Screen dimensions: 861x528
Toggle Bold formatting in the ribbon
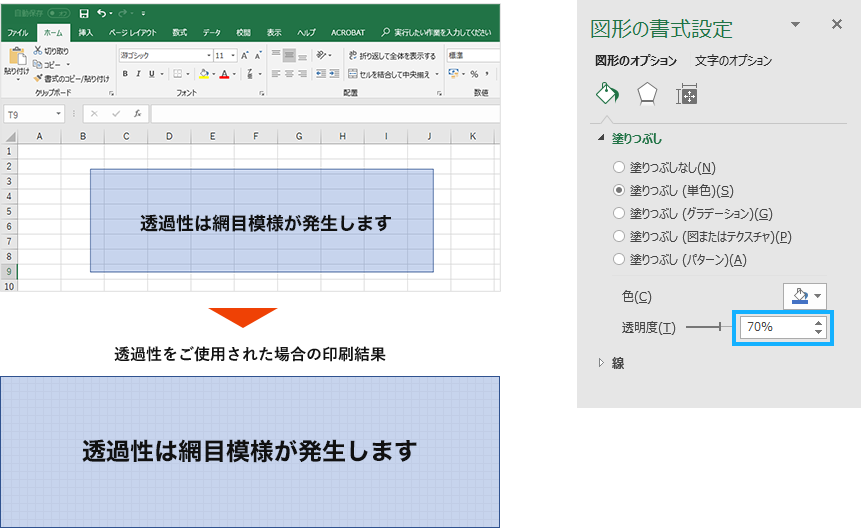click(x=124, y=74)
